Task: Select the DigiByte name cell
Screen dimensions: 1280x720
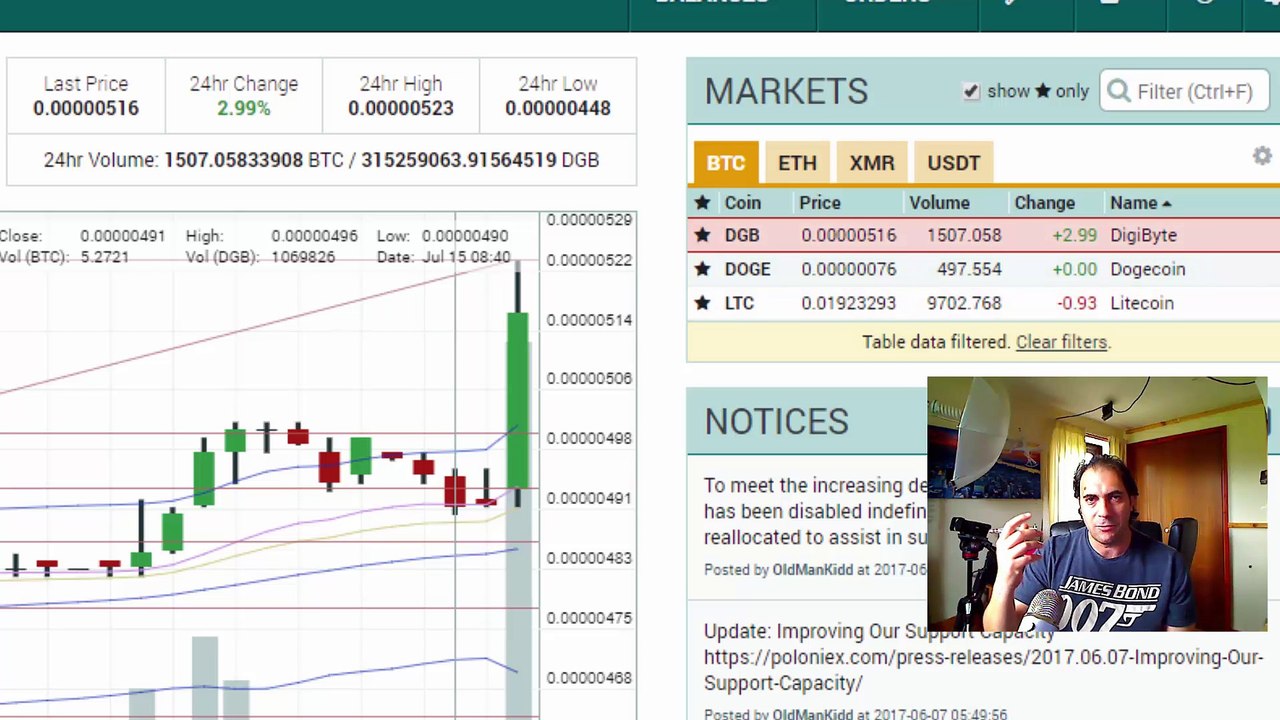Action: coord(1143,235)
